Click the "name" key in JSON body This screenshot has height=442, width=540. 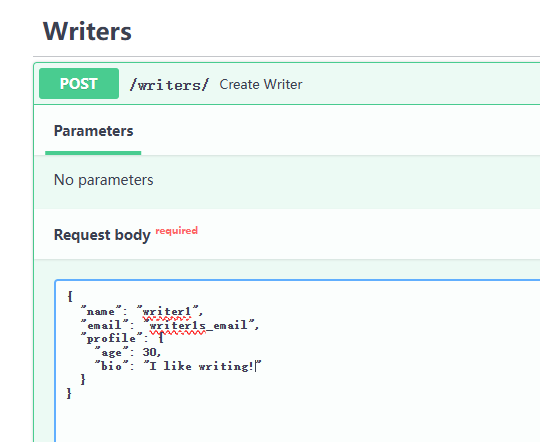click(101, 312)
